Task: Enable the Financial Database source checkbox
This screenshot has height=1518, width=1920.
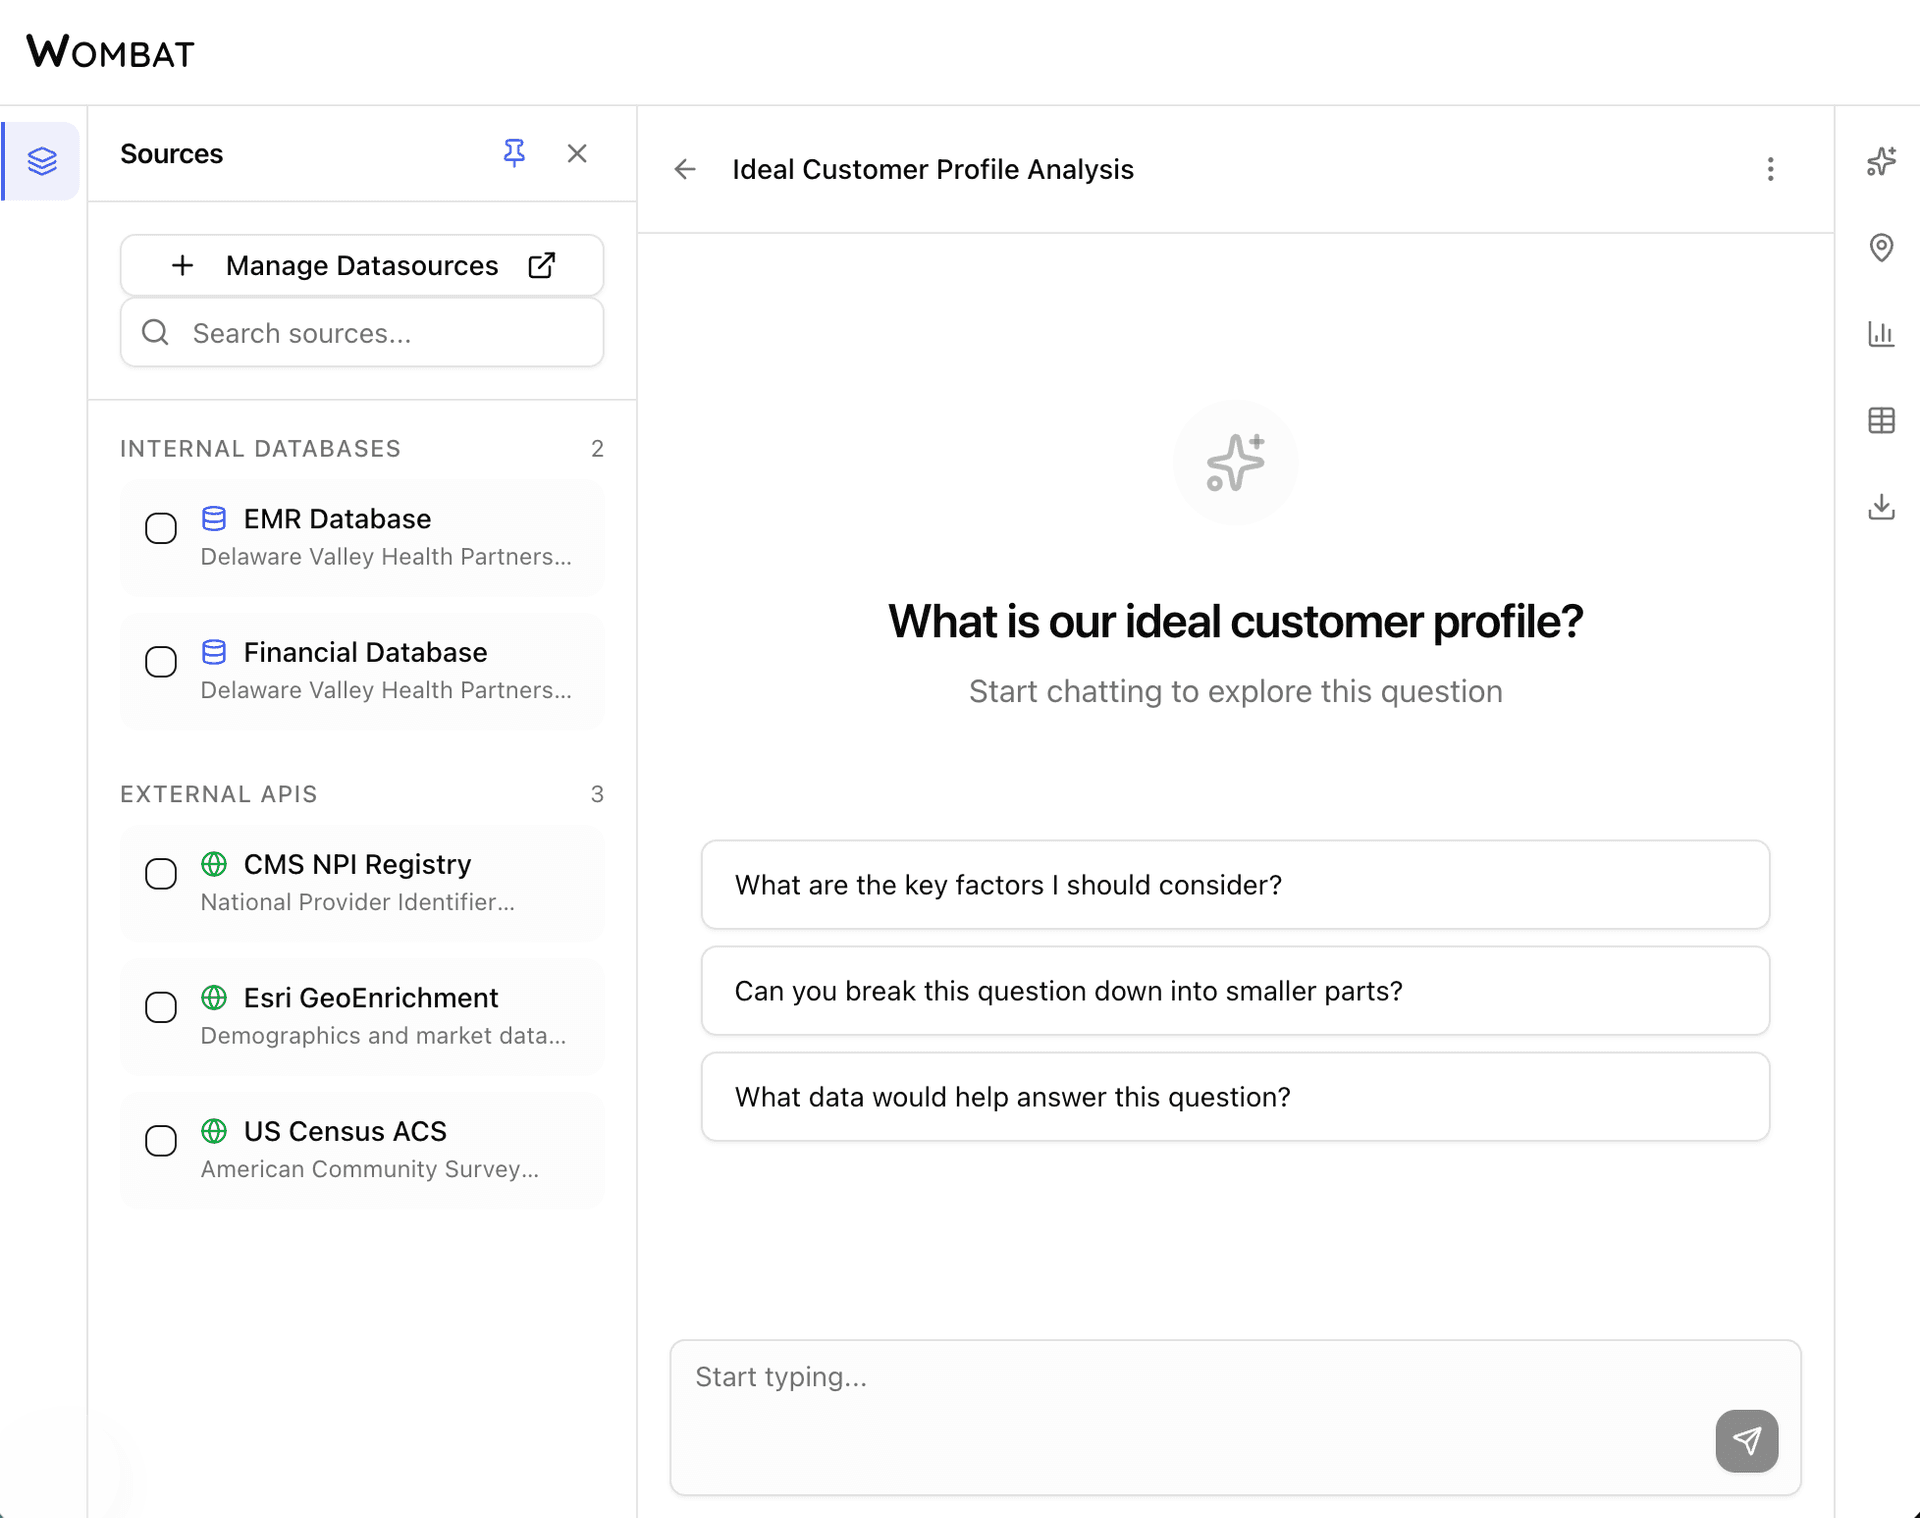Action: tap(161, 661)
